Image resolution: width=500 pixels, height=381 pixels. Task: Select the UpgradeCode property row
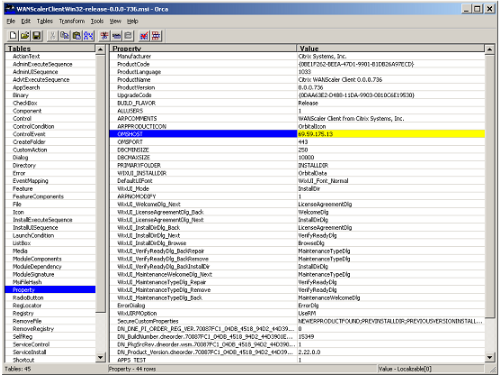(297, 95)
